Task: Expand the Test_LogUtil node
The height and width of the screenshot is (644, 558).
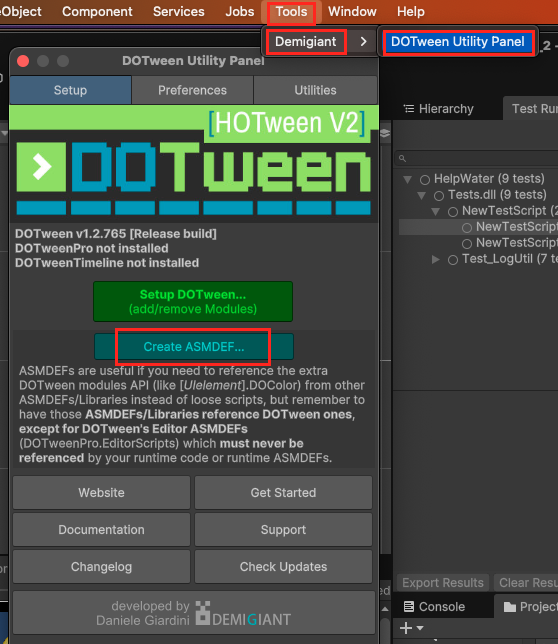Action: coord(436,260)
